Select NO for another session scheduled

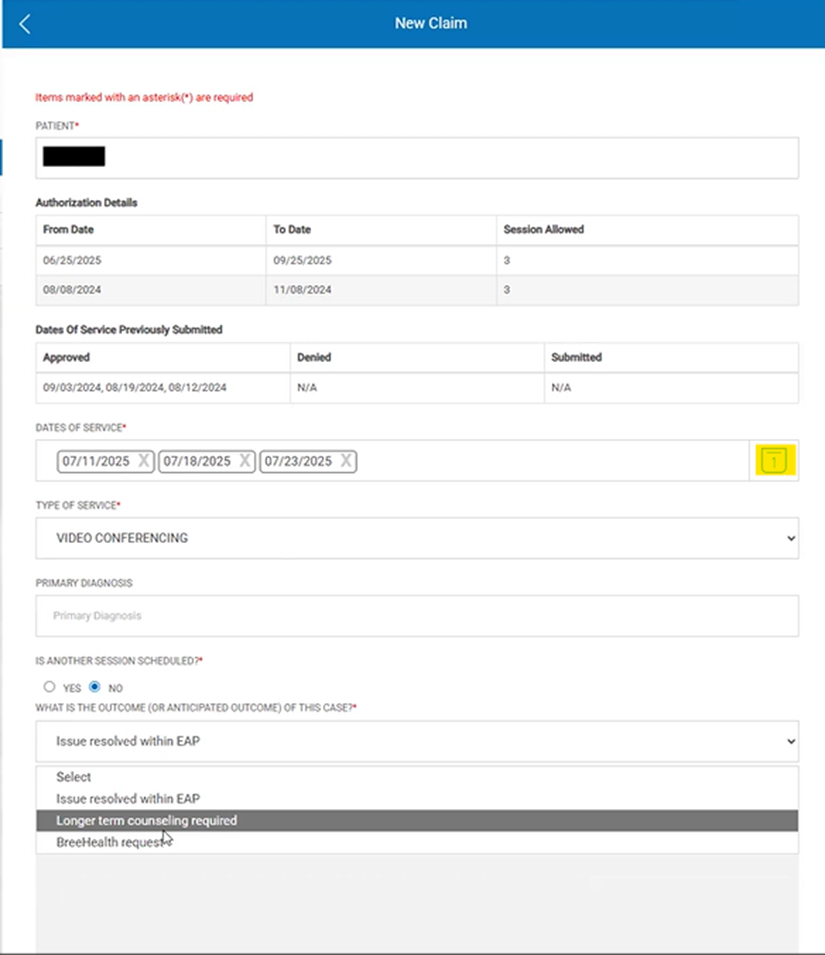tap(95, 687)
